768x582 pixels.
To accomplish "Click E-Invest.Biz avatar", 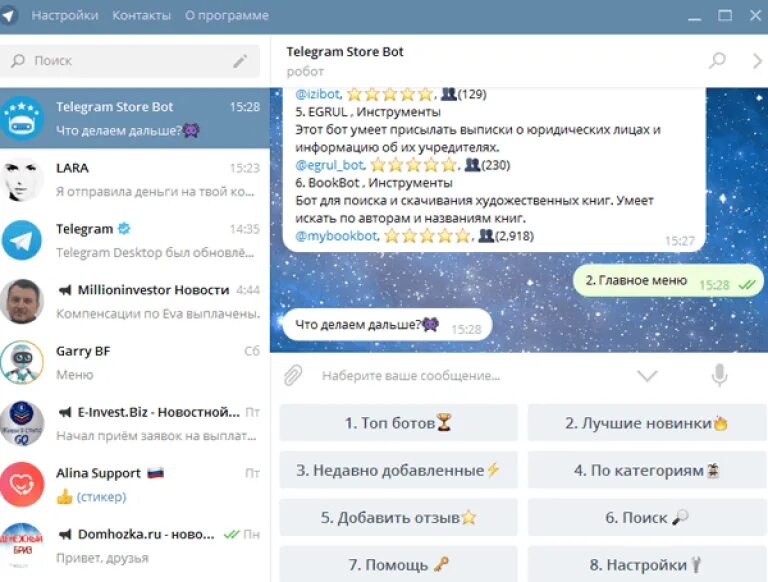I will tap(22, 424).
